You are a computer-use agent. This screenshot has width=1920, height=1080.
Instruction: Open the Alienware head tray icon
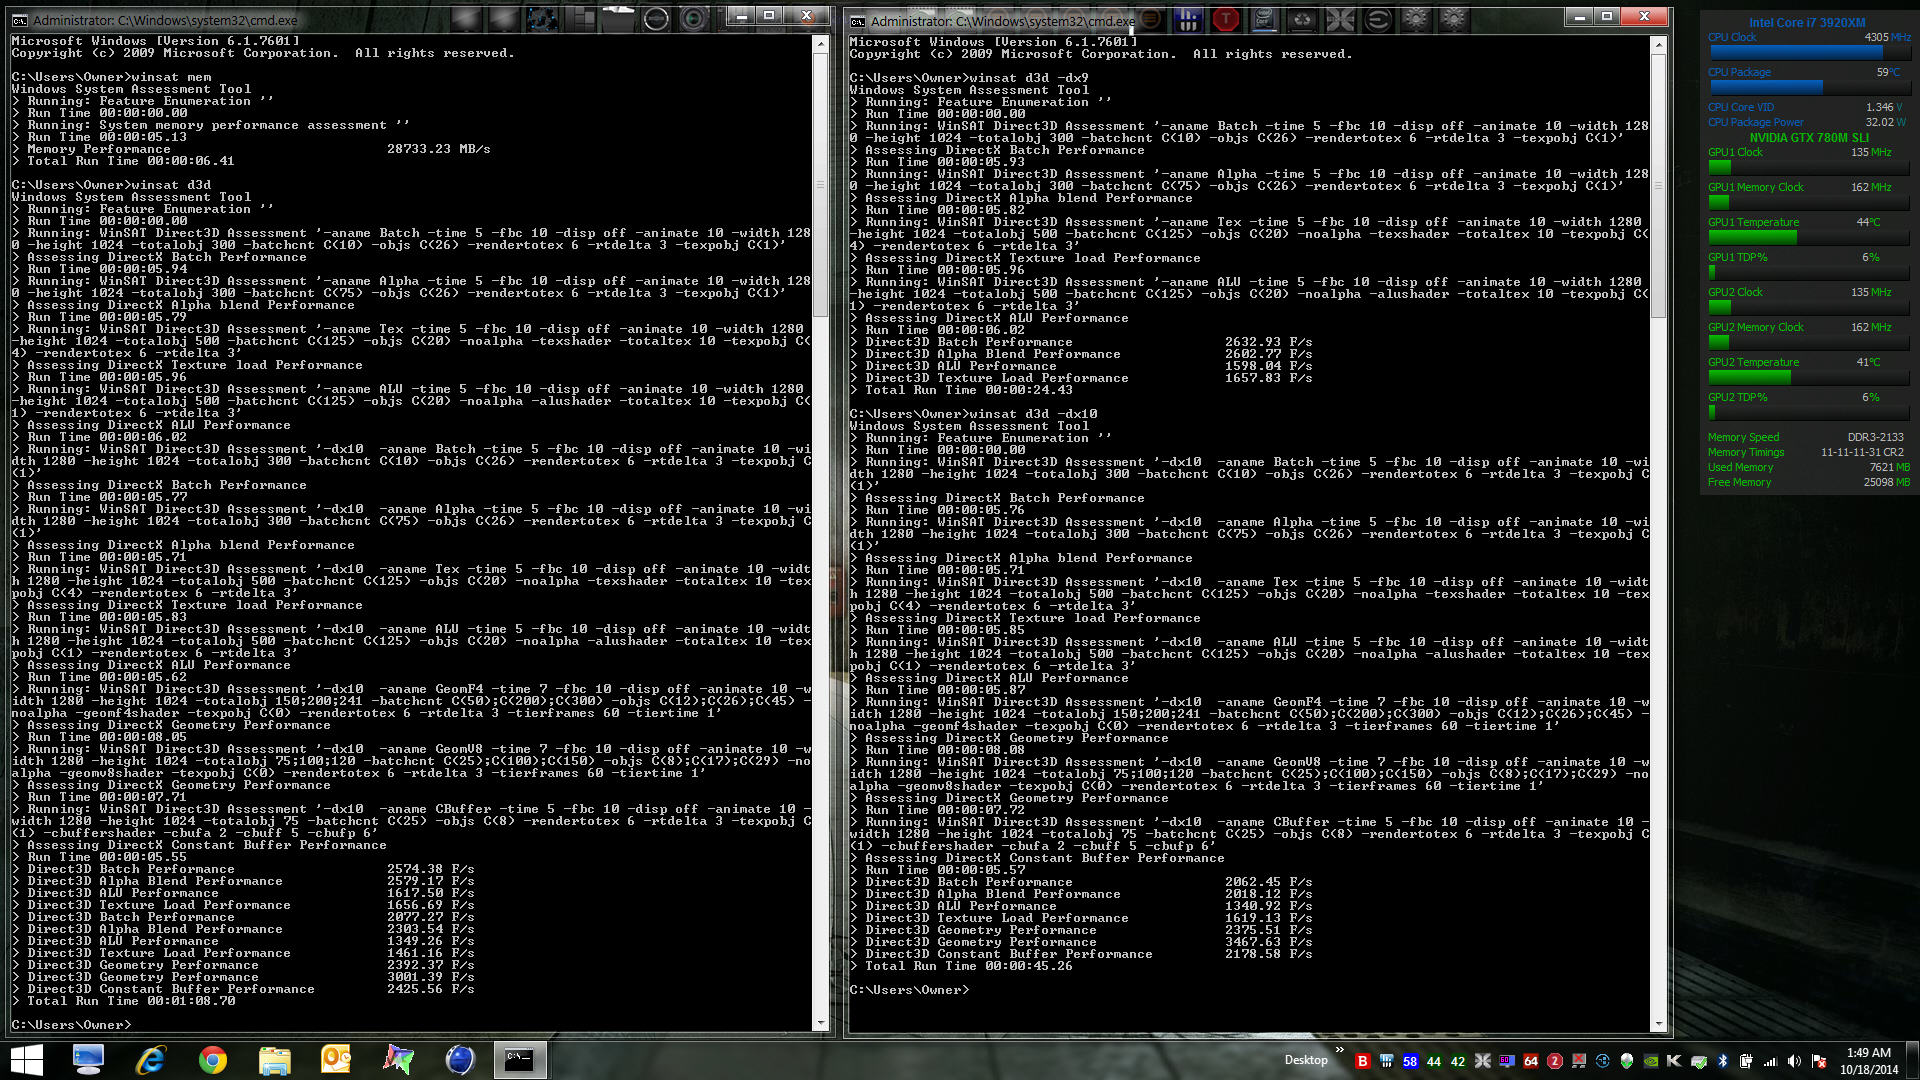click(1626, 1061)
